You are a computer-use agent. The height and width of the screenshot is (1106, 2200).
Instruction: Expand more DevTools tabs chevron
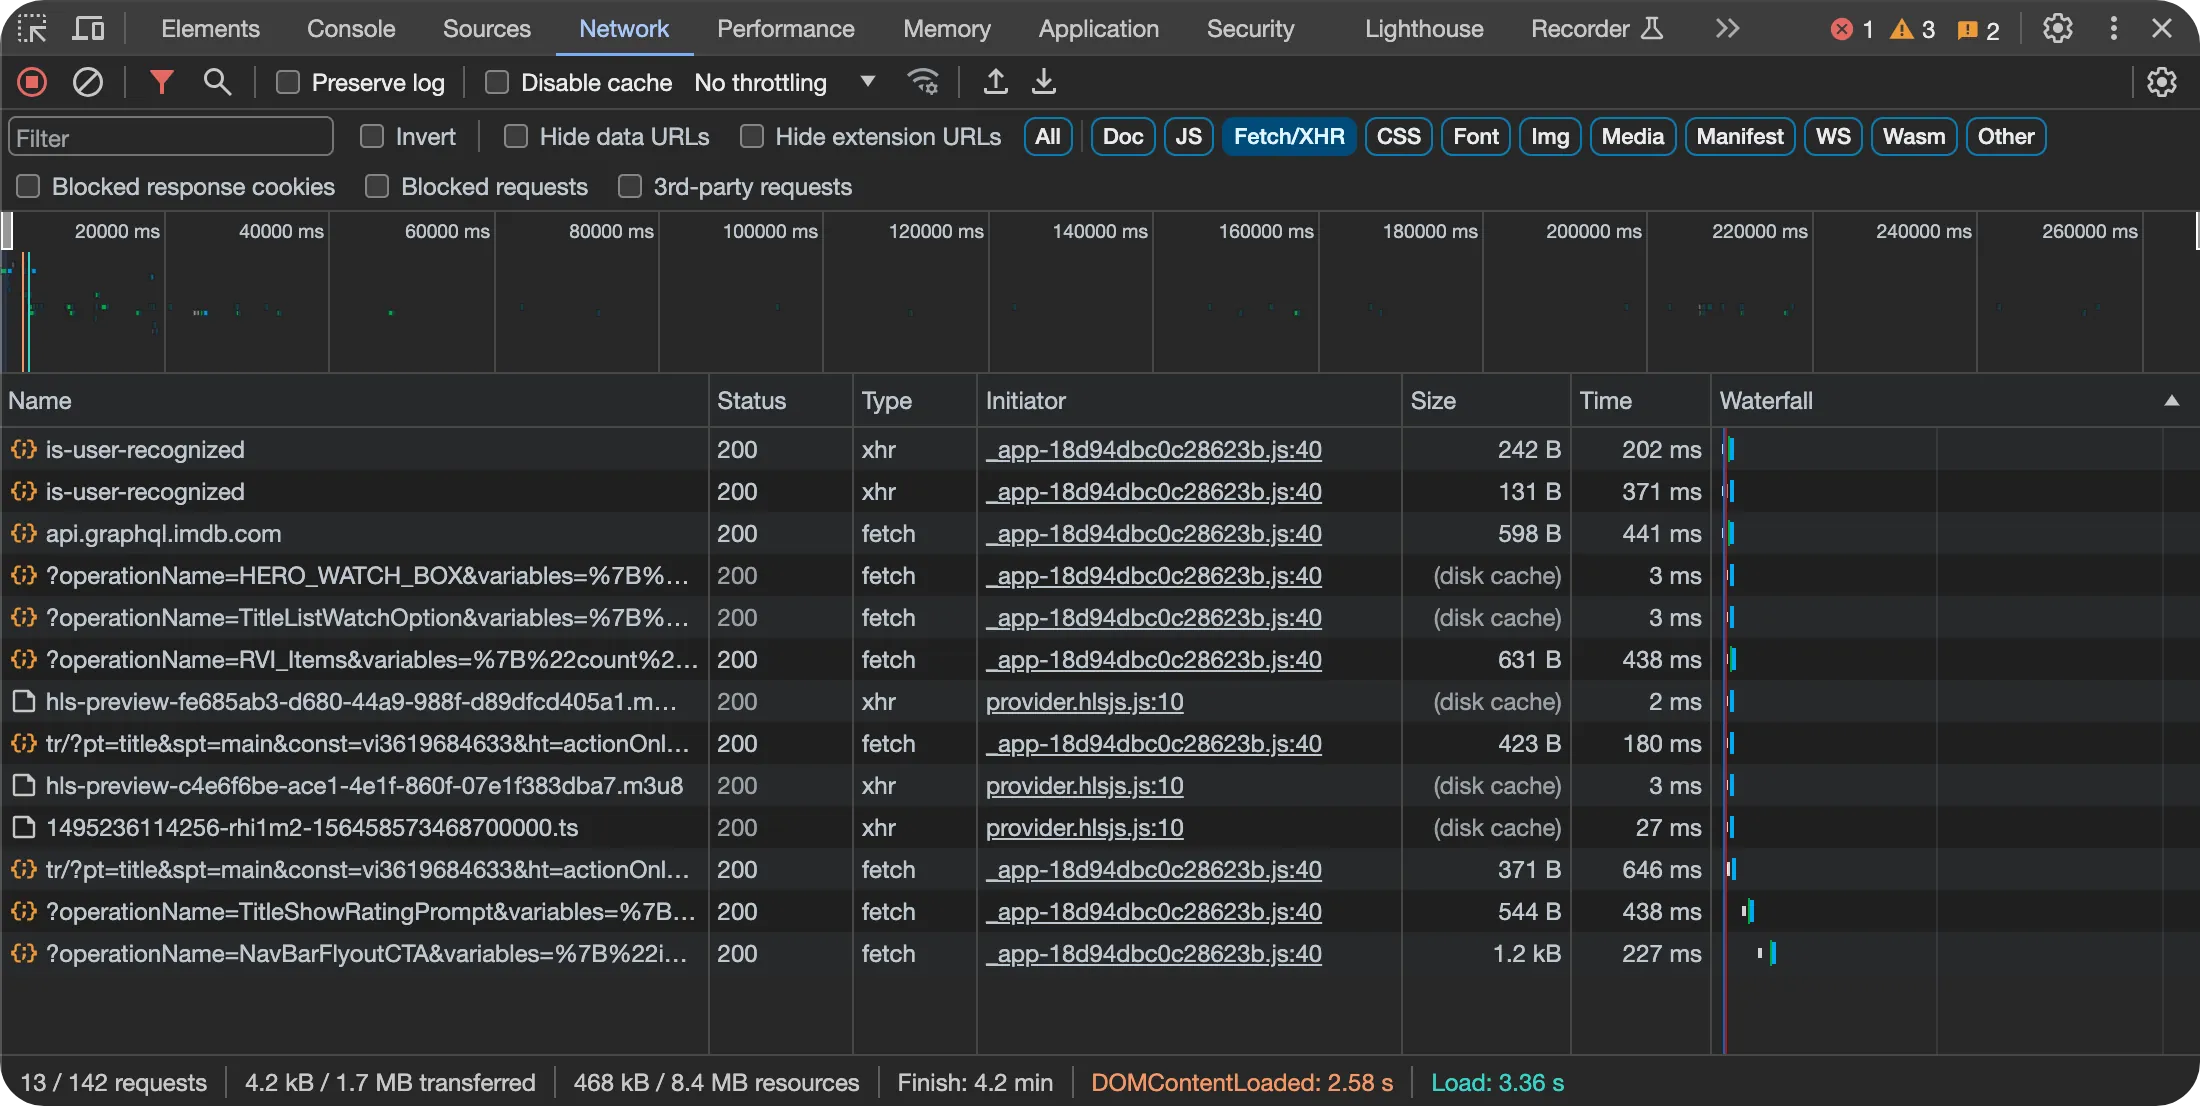click(x=1727, y=29)
